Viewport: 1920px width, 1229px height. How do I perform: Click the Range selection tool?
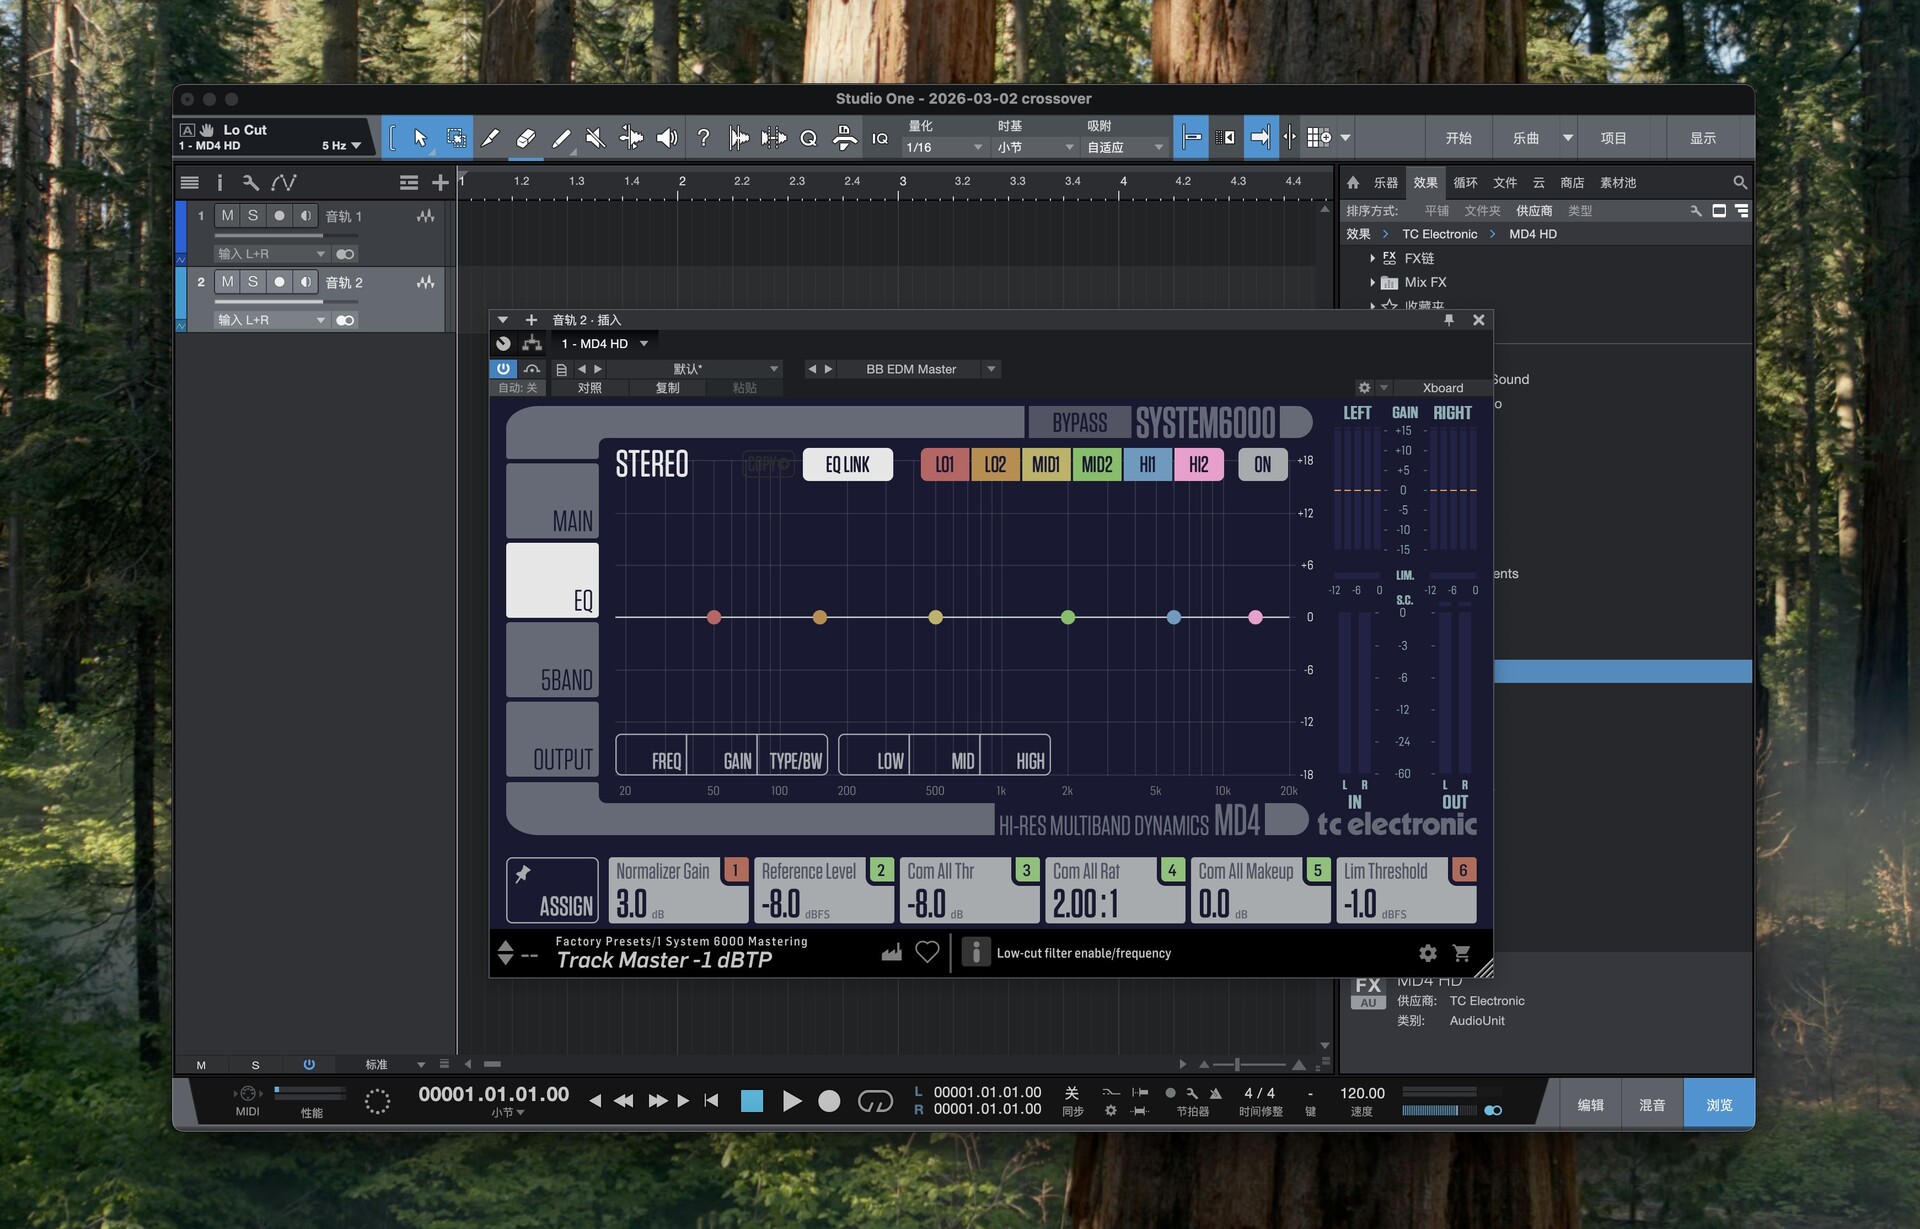[x=456, y=138]
